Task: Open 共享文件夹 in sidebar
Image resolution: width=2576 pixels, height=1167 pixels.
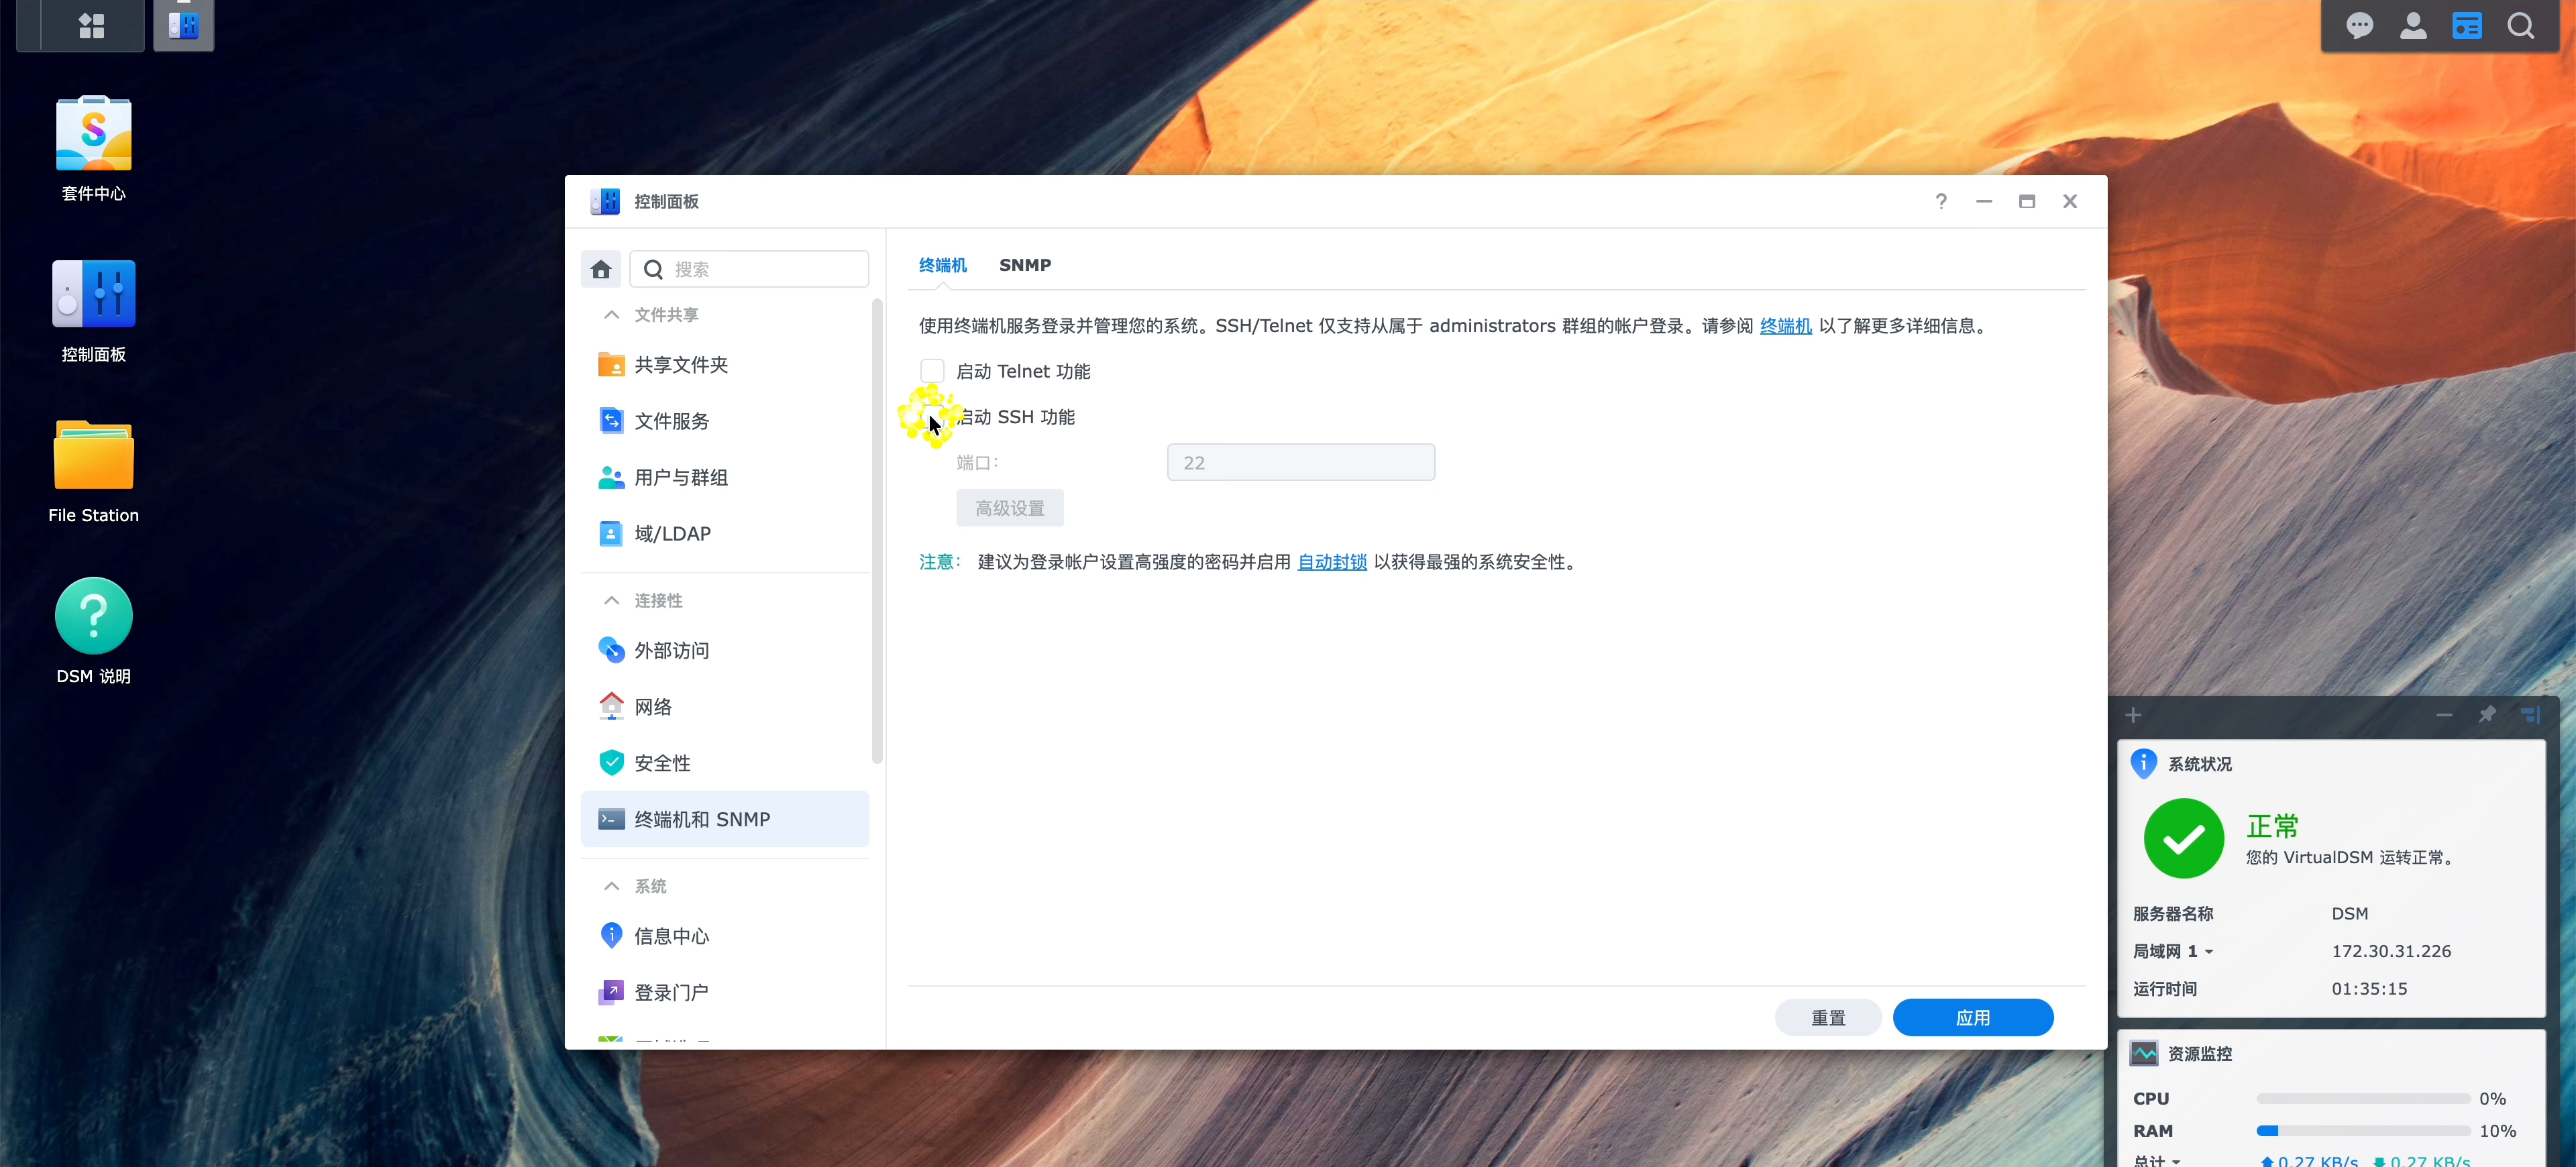Action: point(725,365)
